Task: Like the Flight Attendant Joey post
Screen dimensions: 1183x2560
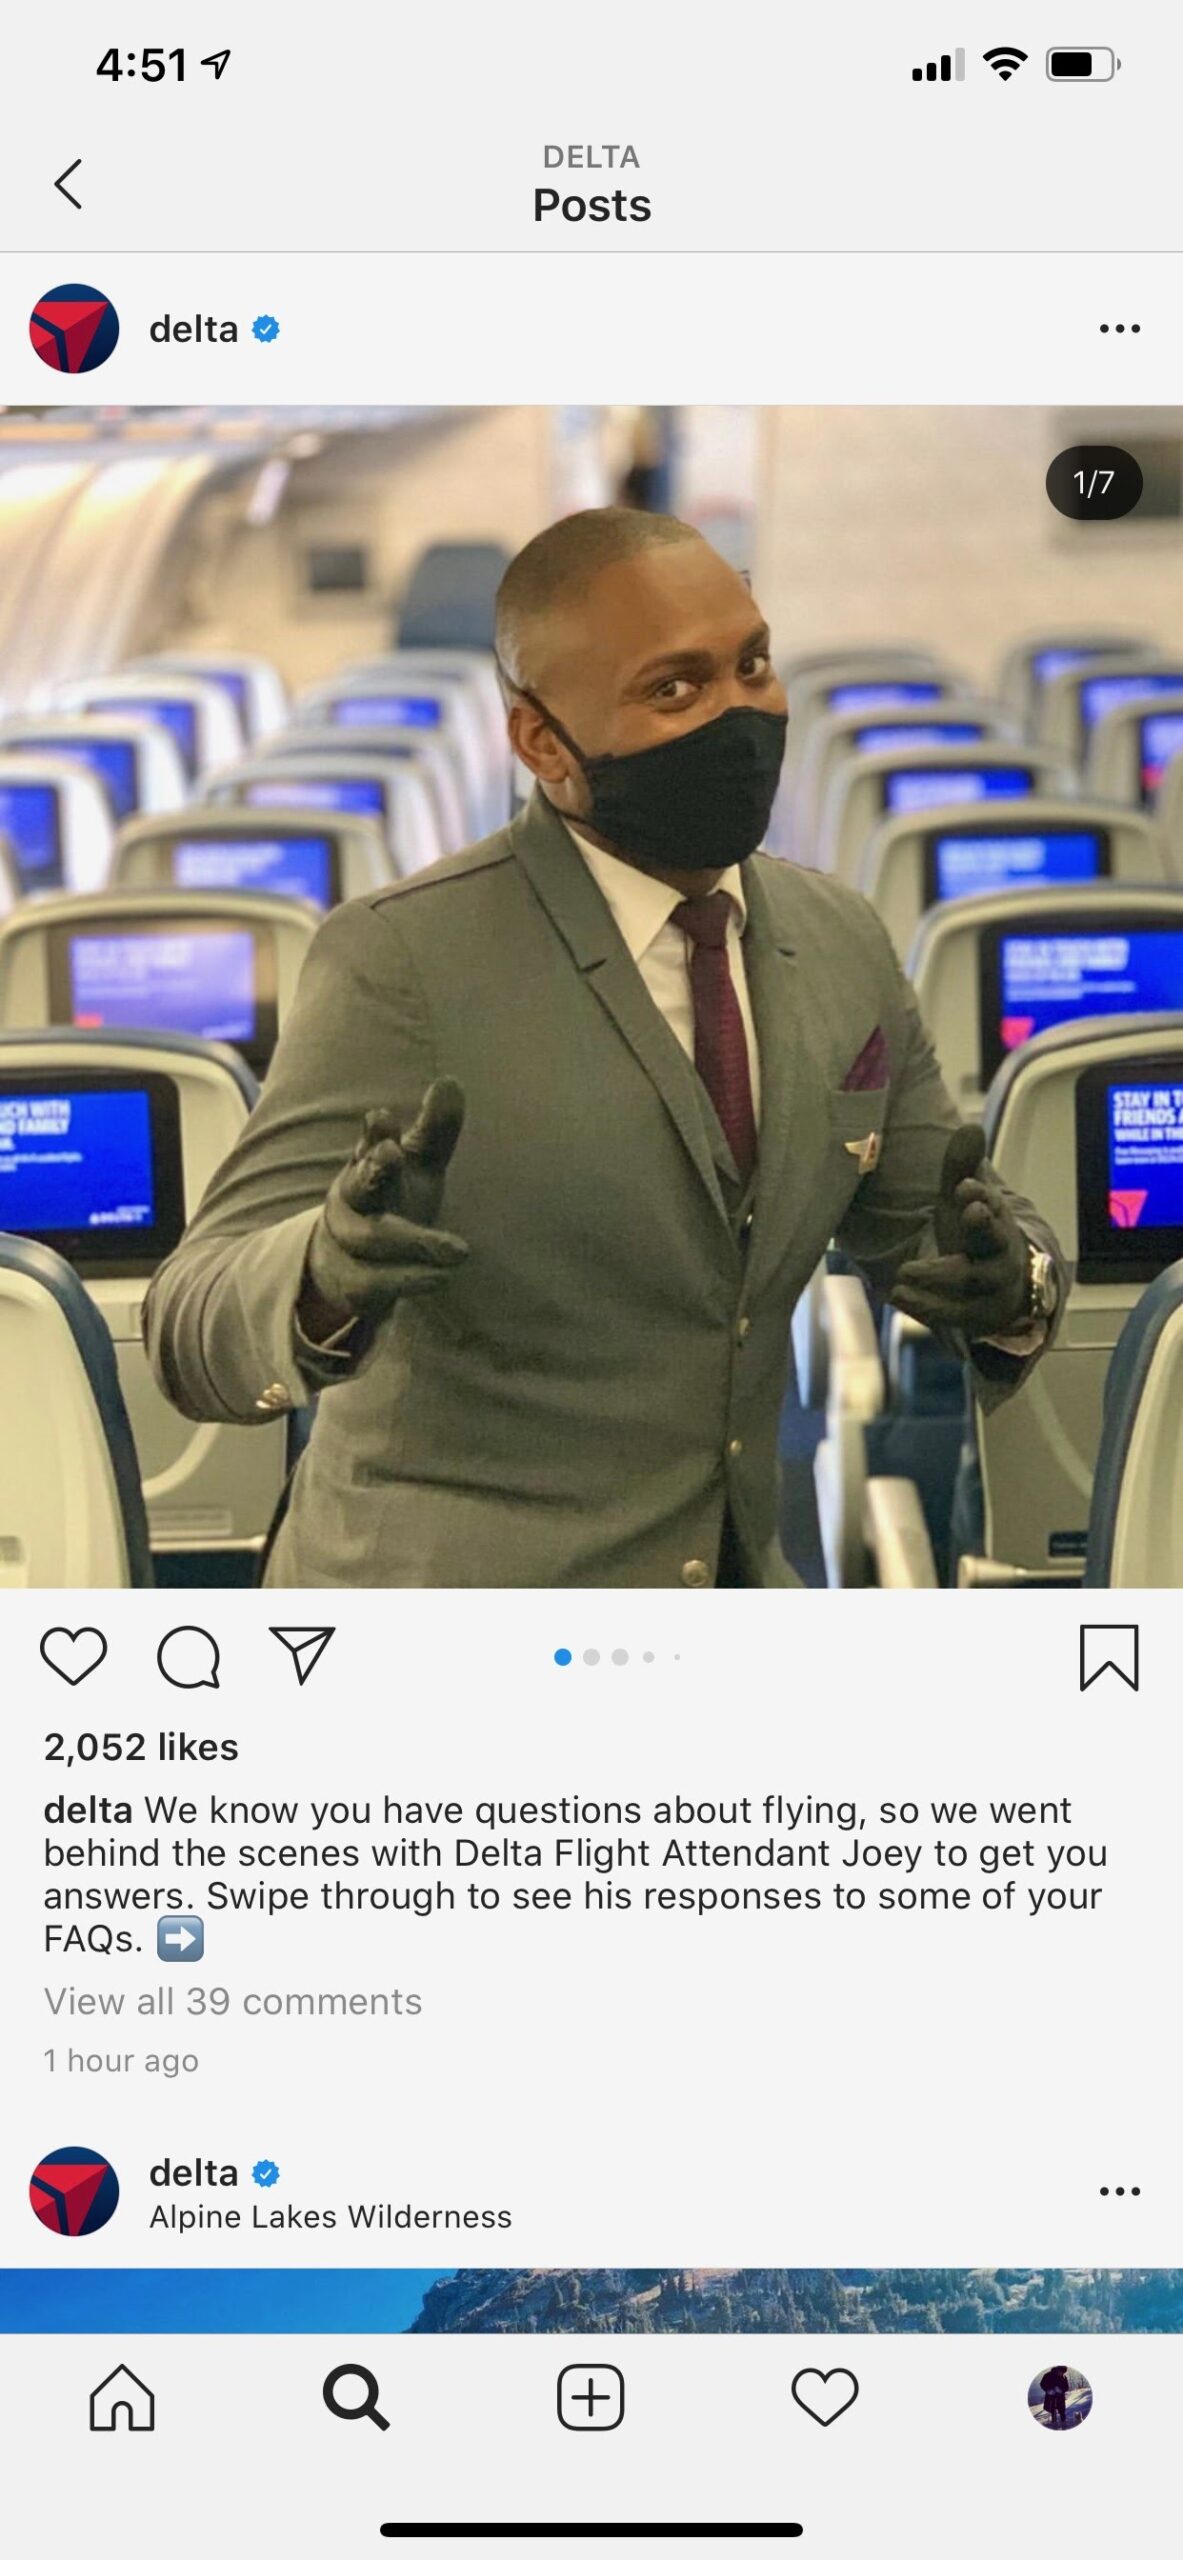Action: pyautogui.click(x=73, y=1657)
